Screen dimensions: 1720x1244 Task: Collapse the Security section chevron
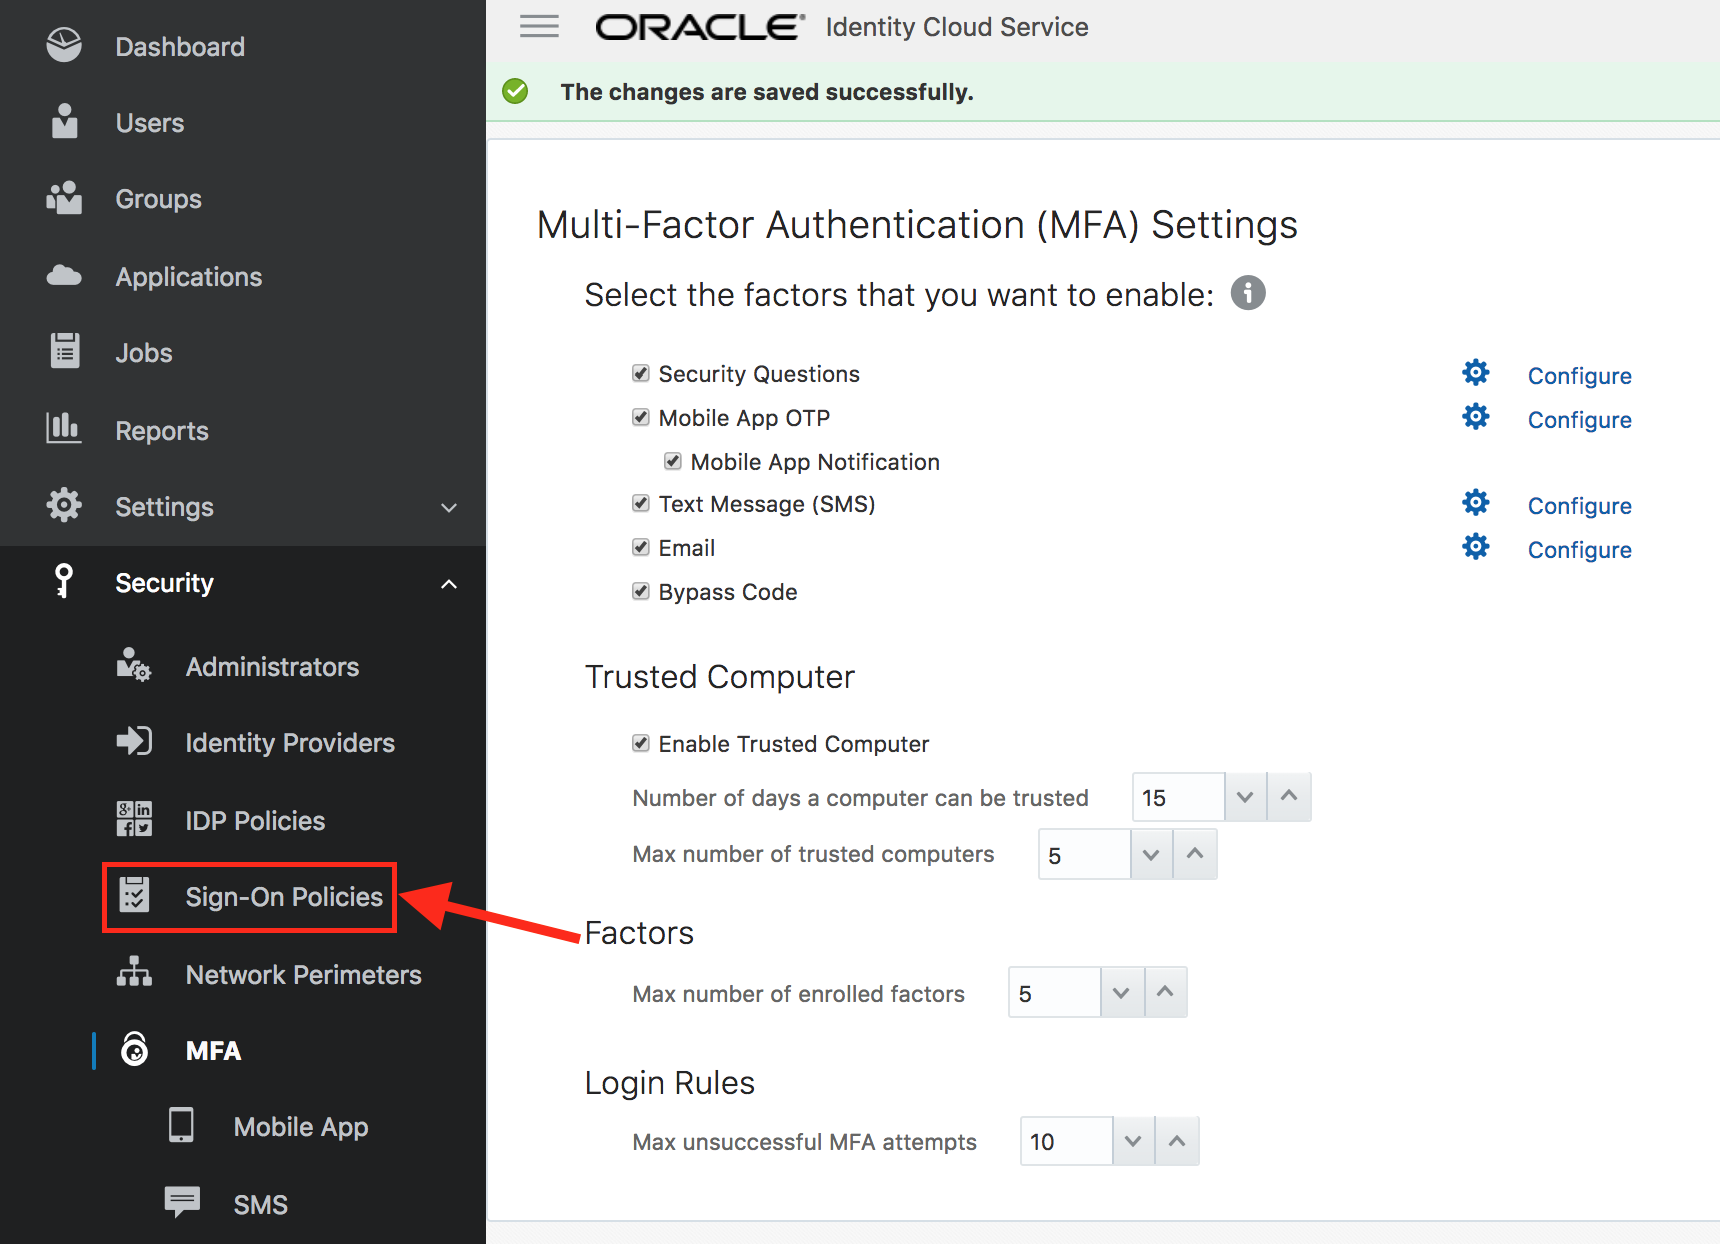449,584
